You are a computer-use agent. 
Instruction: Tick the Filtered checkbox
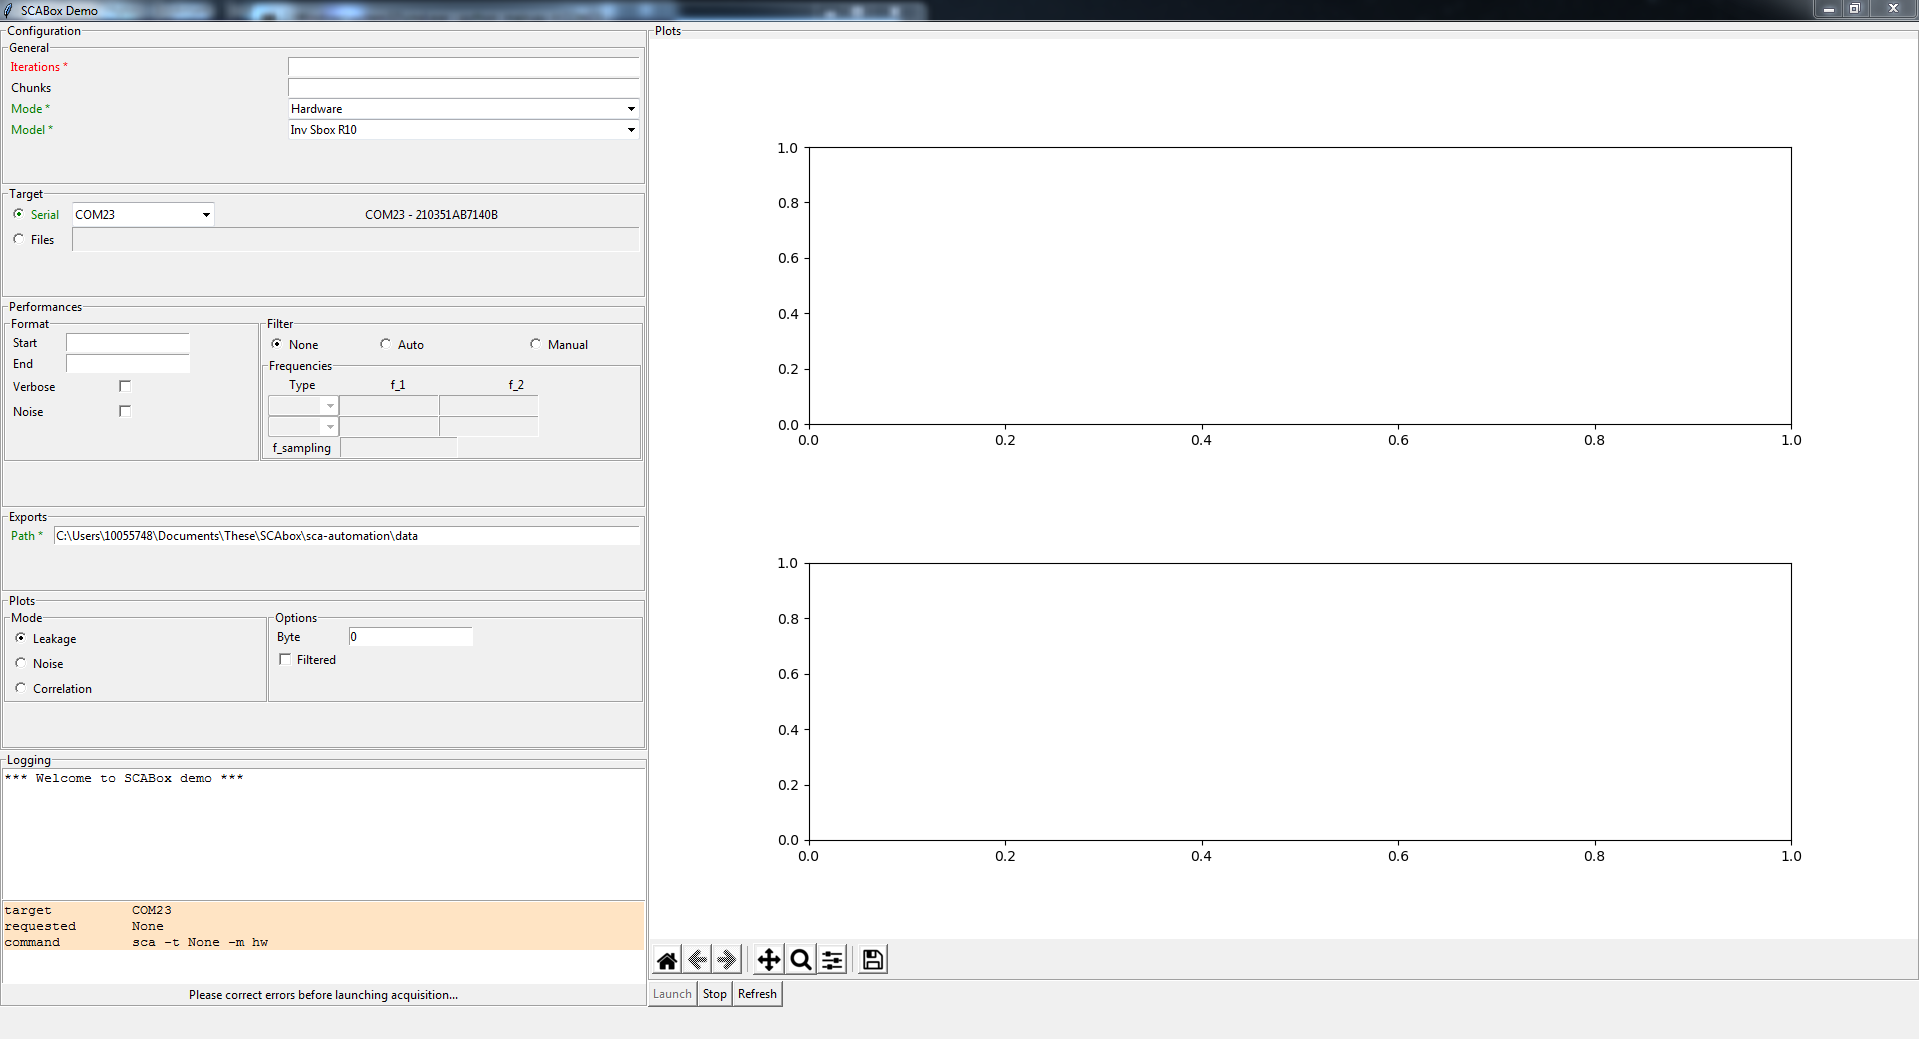point(285,660)
